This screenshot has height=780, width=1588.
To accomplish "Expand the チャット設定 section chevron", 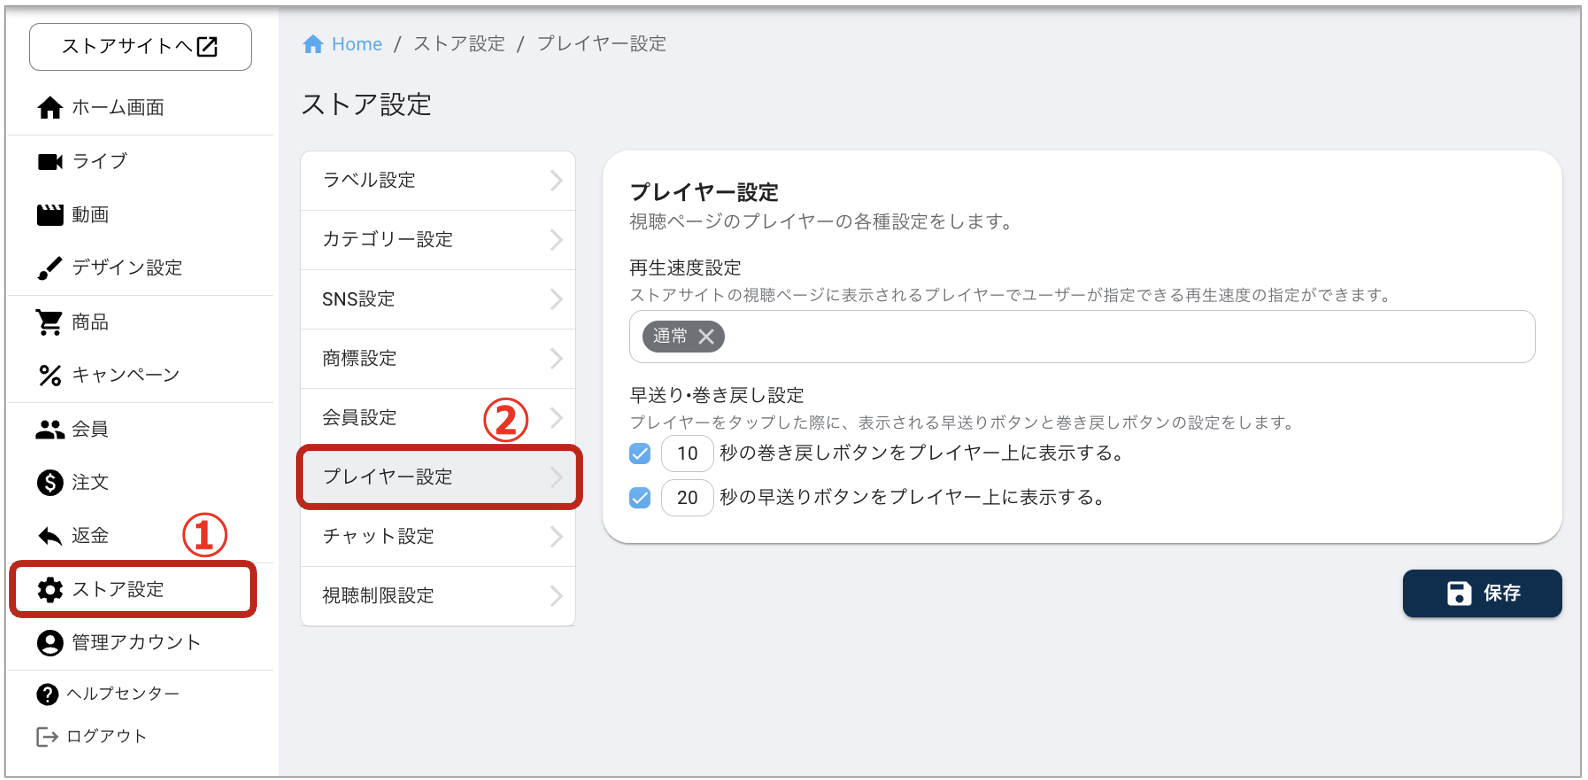I will click(557, 537).
